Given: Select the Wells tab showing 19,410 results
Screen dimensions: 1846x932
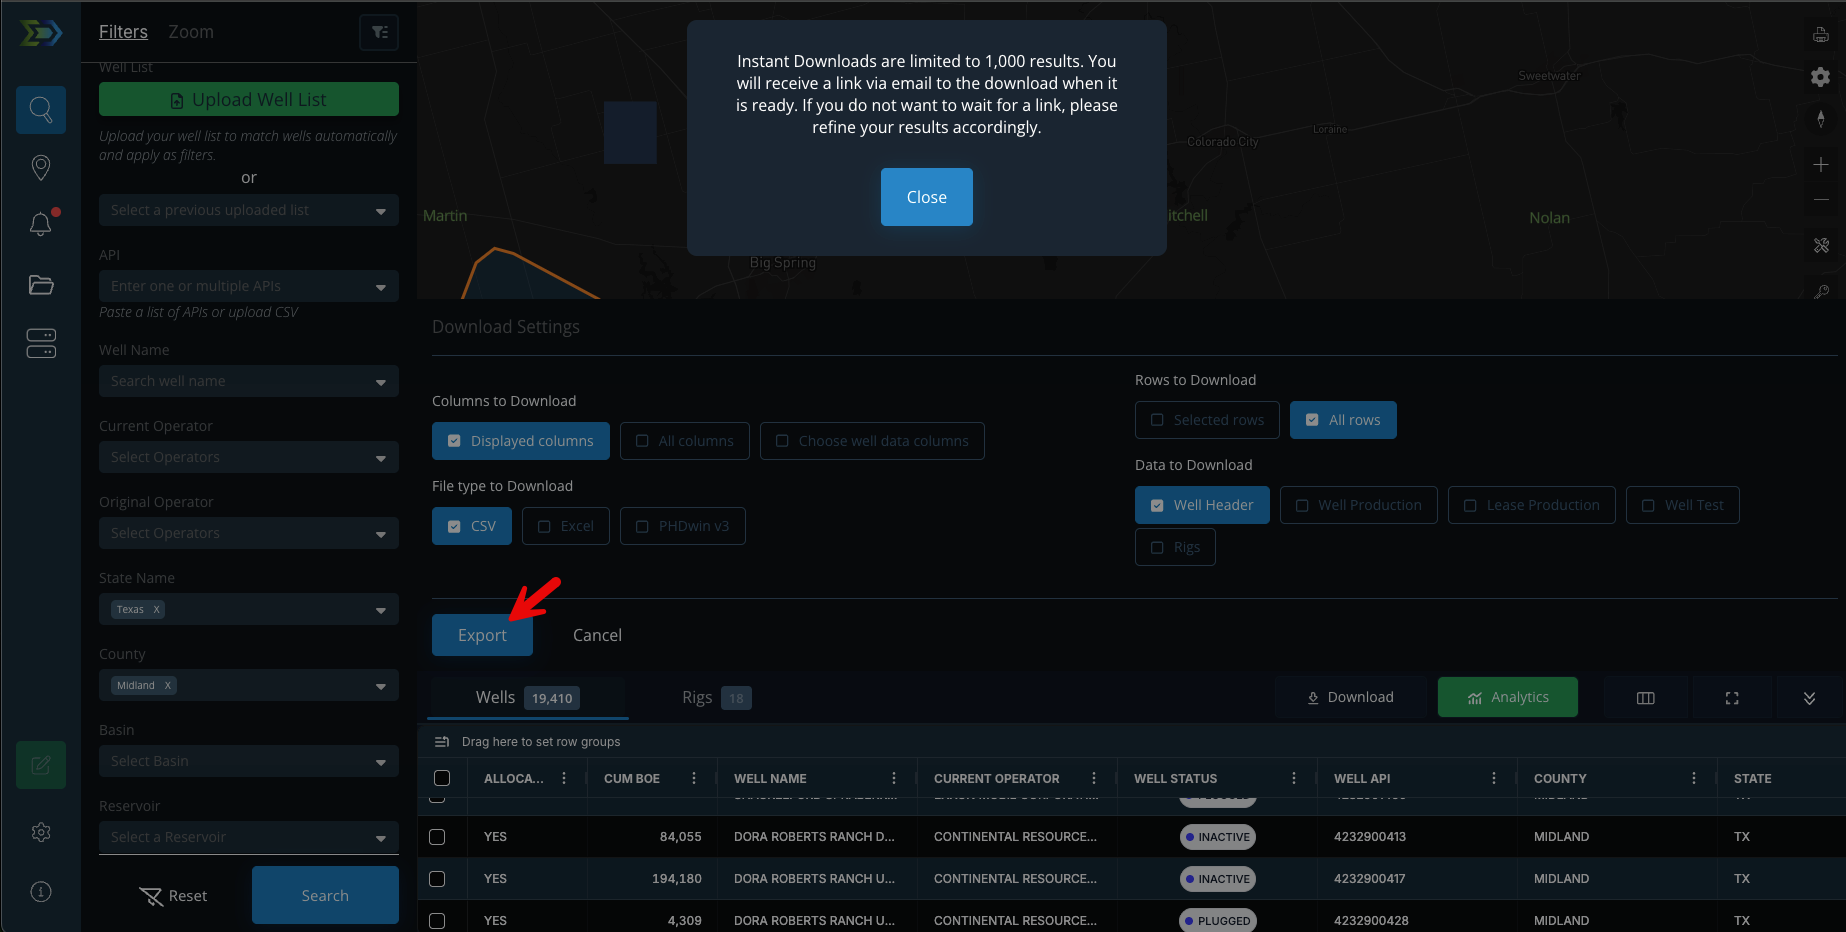Looking at the screenshot, I should (527, 697).
